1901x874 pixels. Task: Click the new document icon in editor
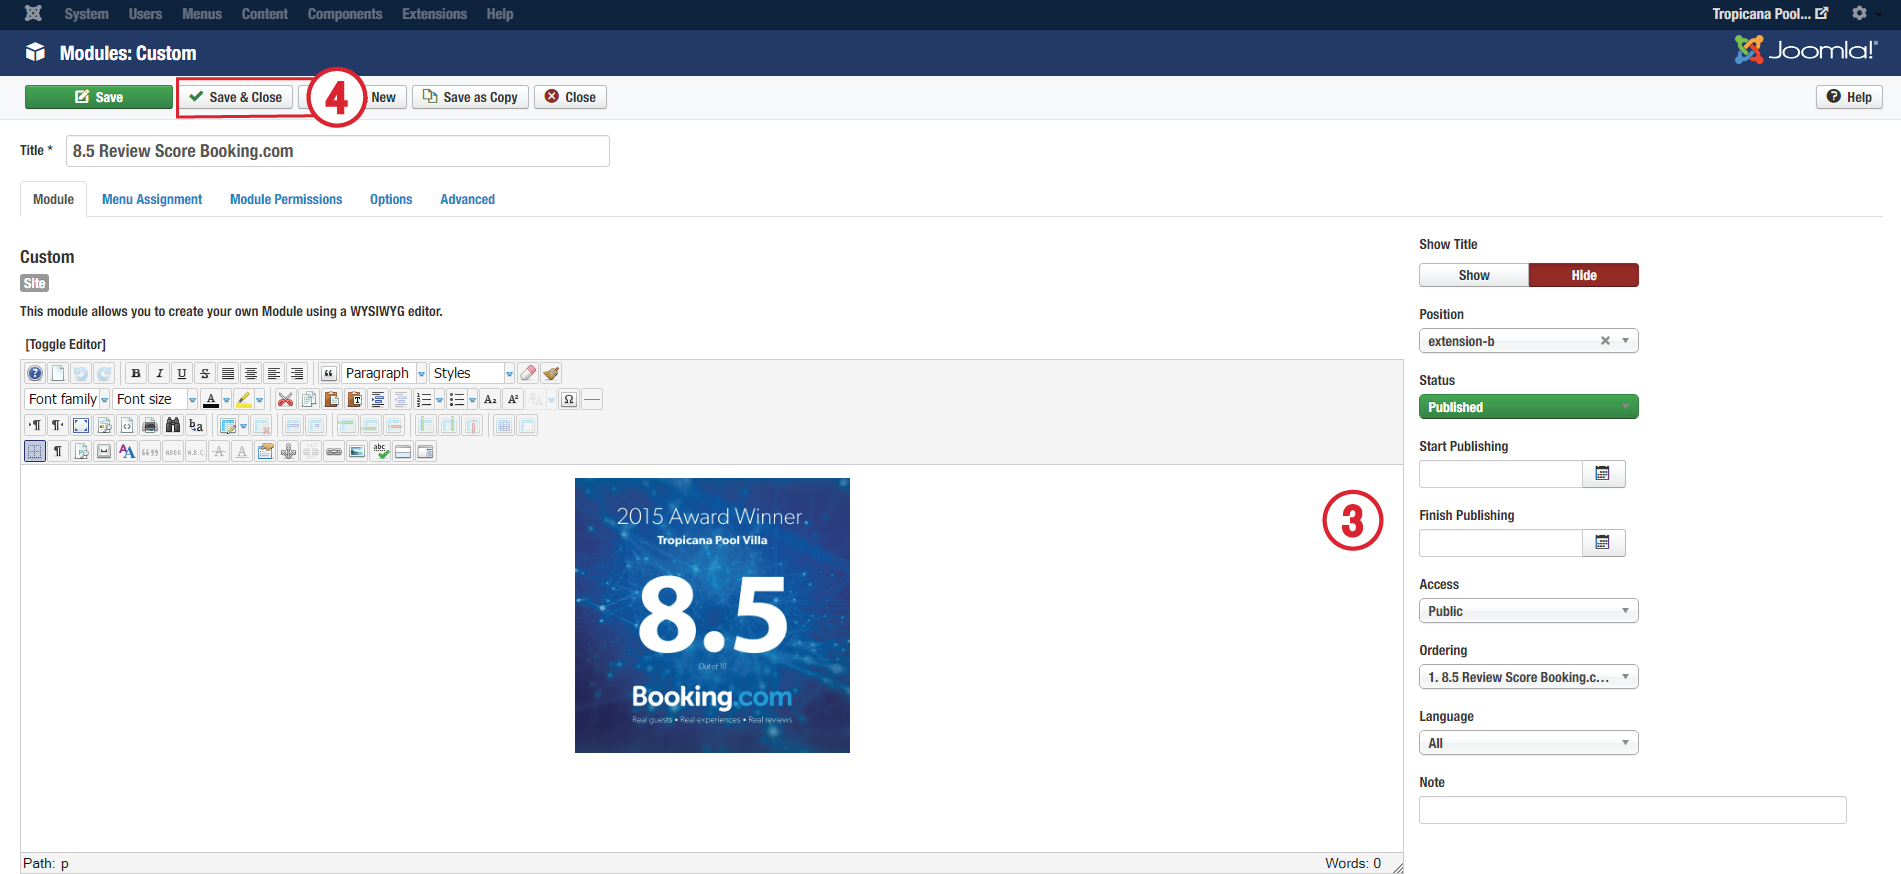(x=58, y=373)
